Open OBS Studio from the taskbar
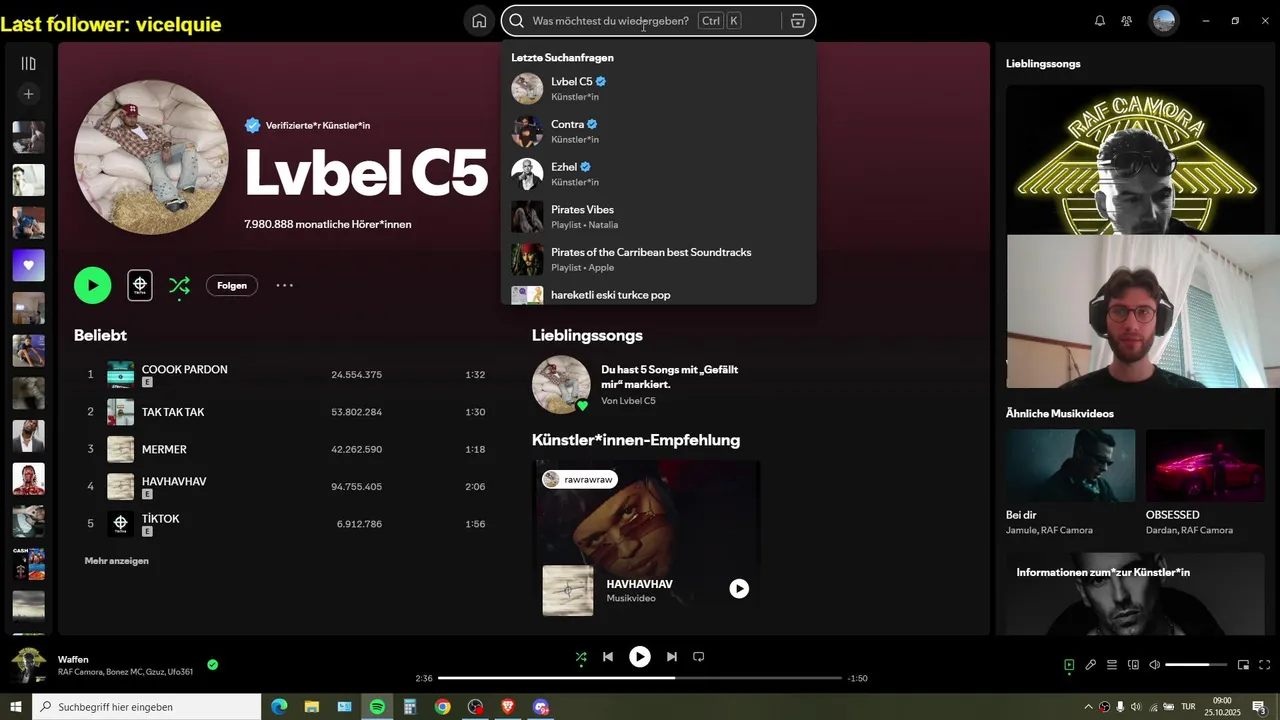The height and width of the screenshot is (720, 1280). (475, 707)
